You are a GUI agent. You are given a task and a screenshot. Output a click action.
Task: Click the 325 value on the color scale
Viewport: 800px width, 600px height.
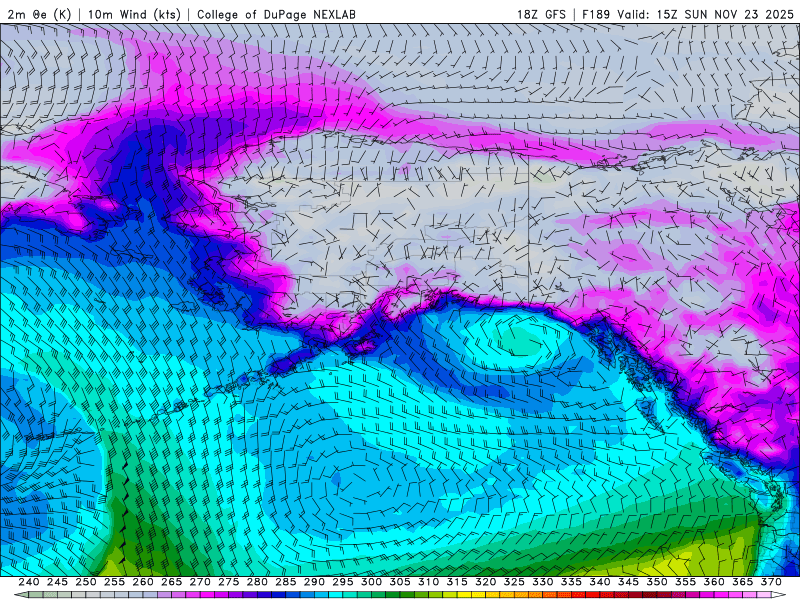tap(514, 582)
